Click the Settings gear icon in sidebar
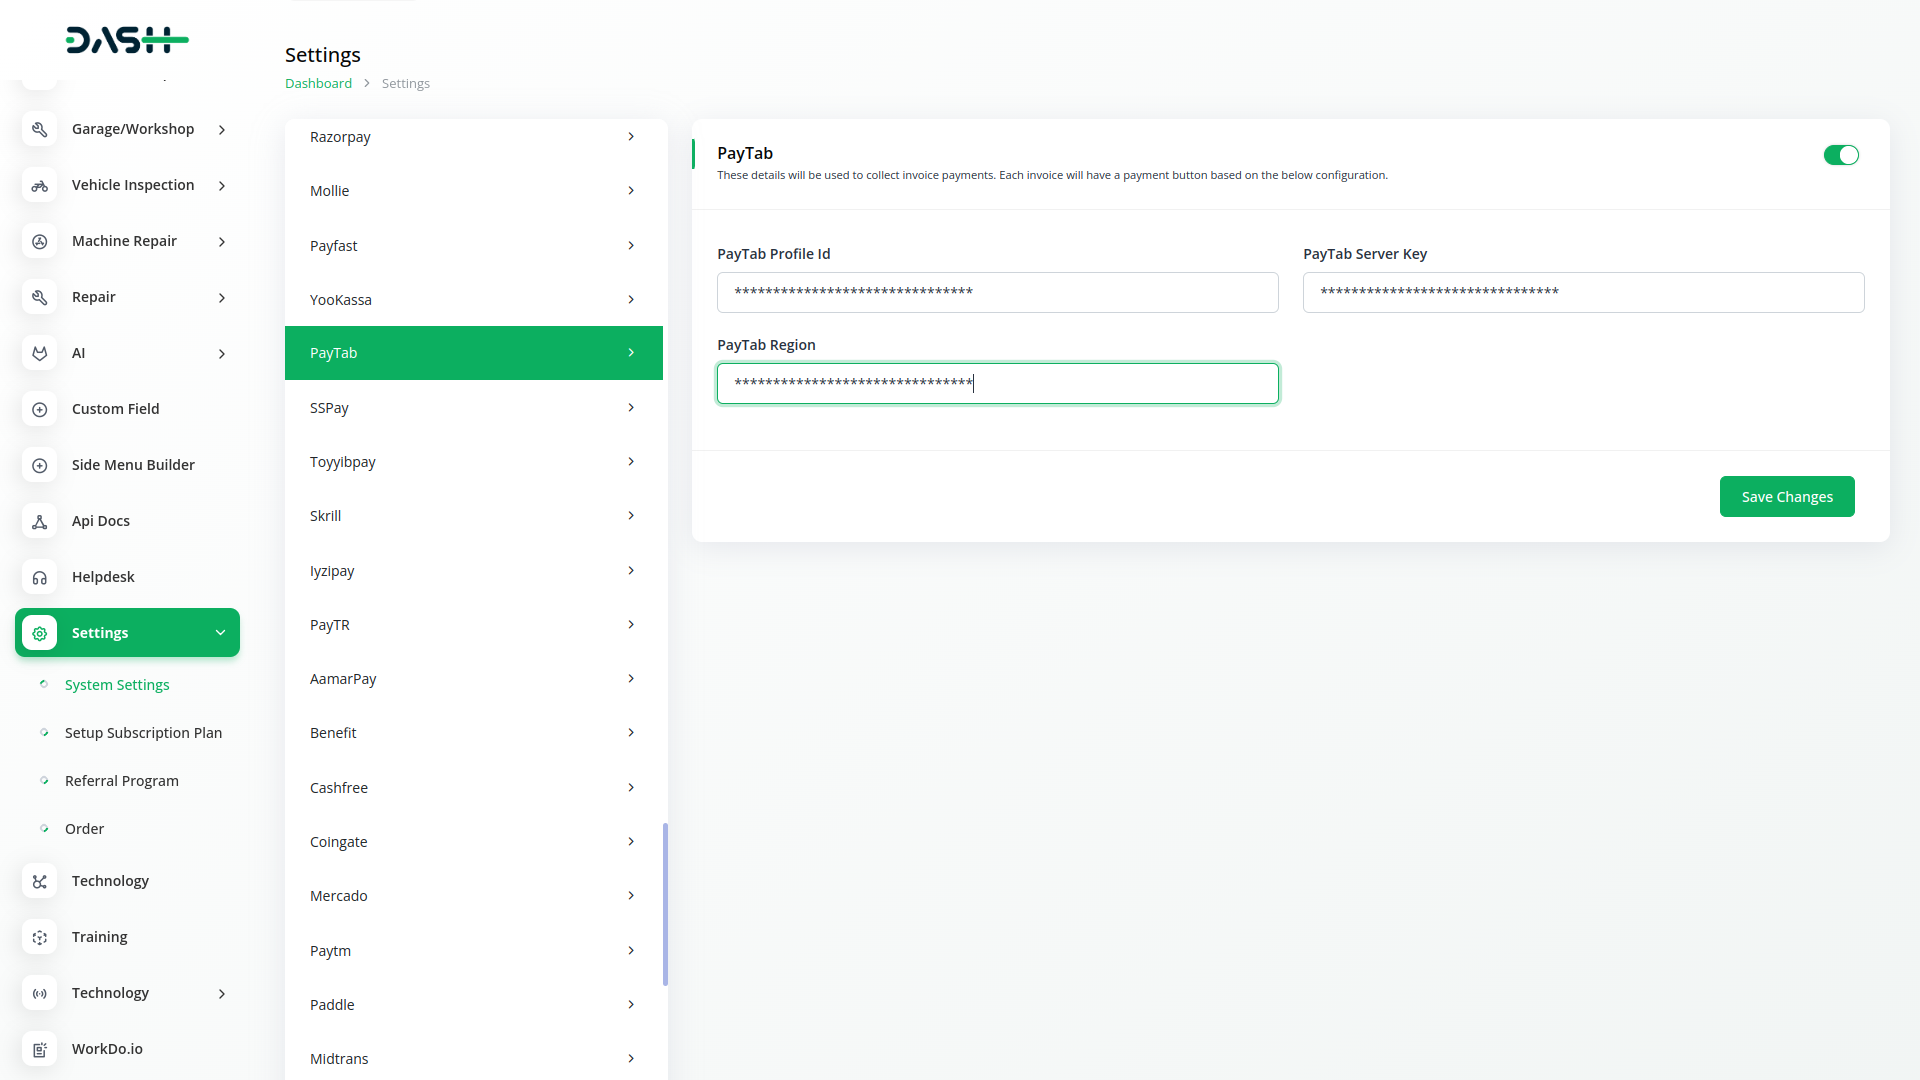Viewport: 1920px width, 1080px height. [40, 633]
